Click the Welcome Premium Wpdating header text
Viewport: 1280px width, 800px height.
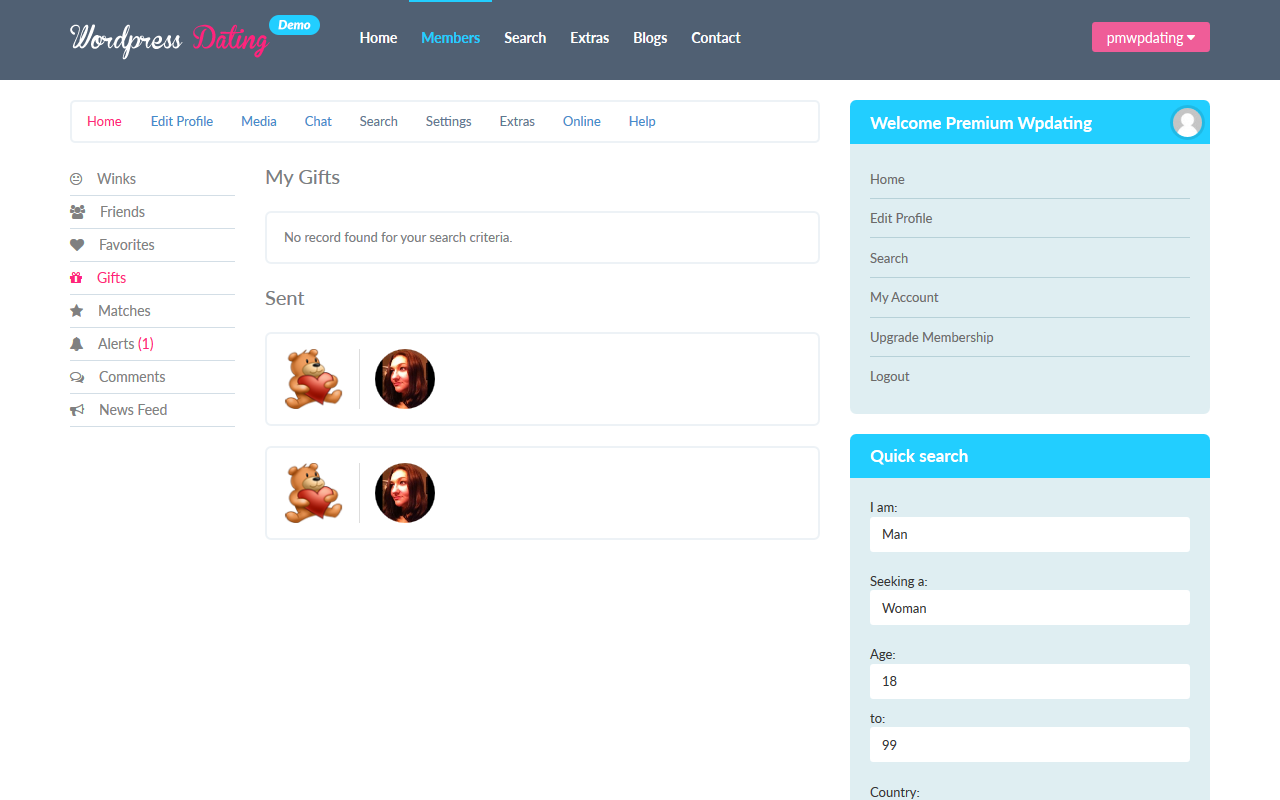point(981,123)
